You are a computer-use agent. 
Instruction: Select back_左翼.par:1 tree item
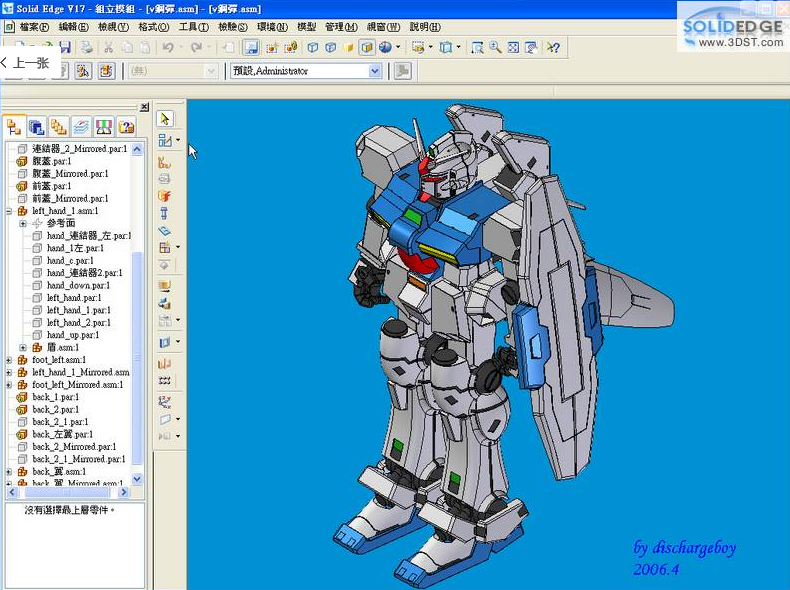point(62,435)
